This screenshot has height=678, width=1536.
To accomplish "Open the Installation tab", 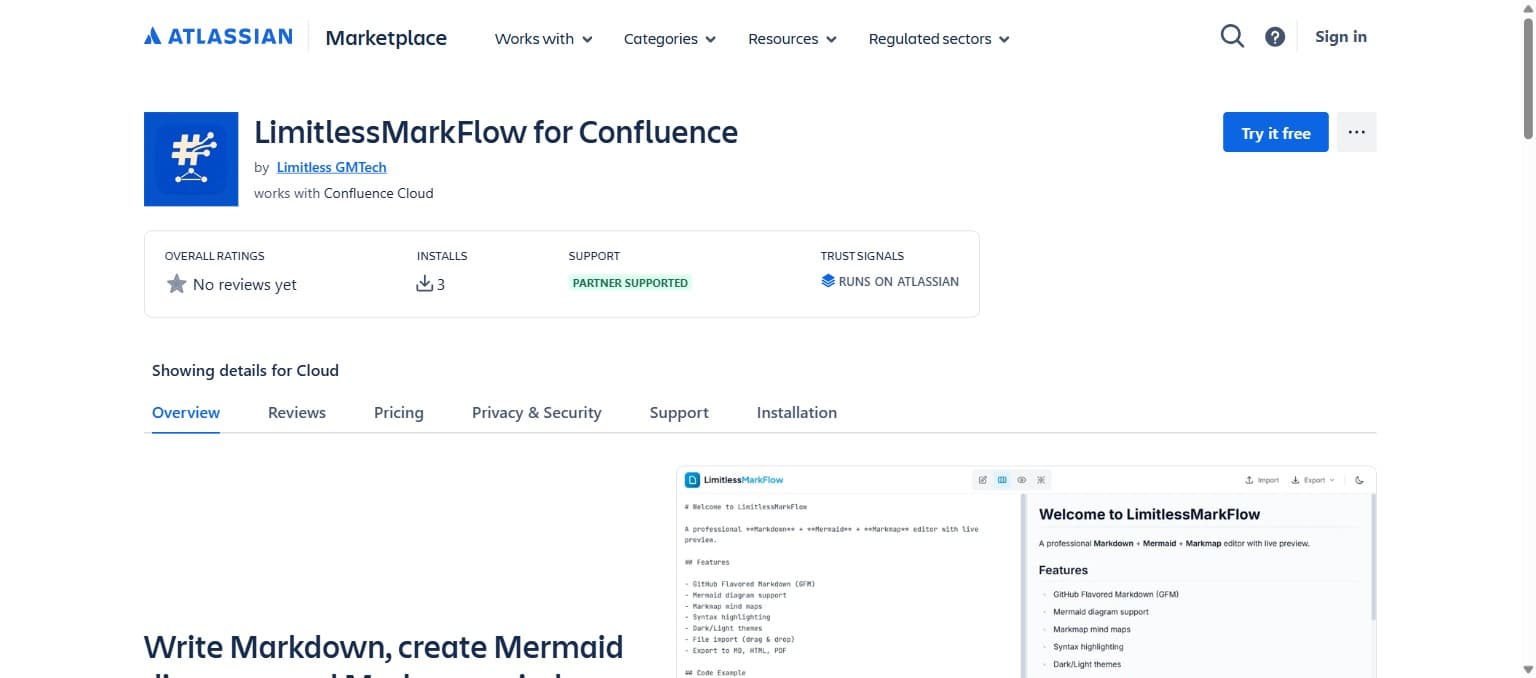I will (x=796, y=412).
